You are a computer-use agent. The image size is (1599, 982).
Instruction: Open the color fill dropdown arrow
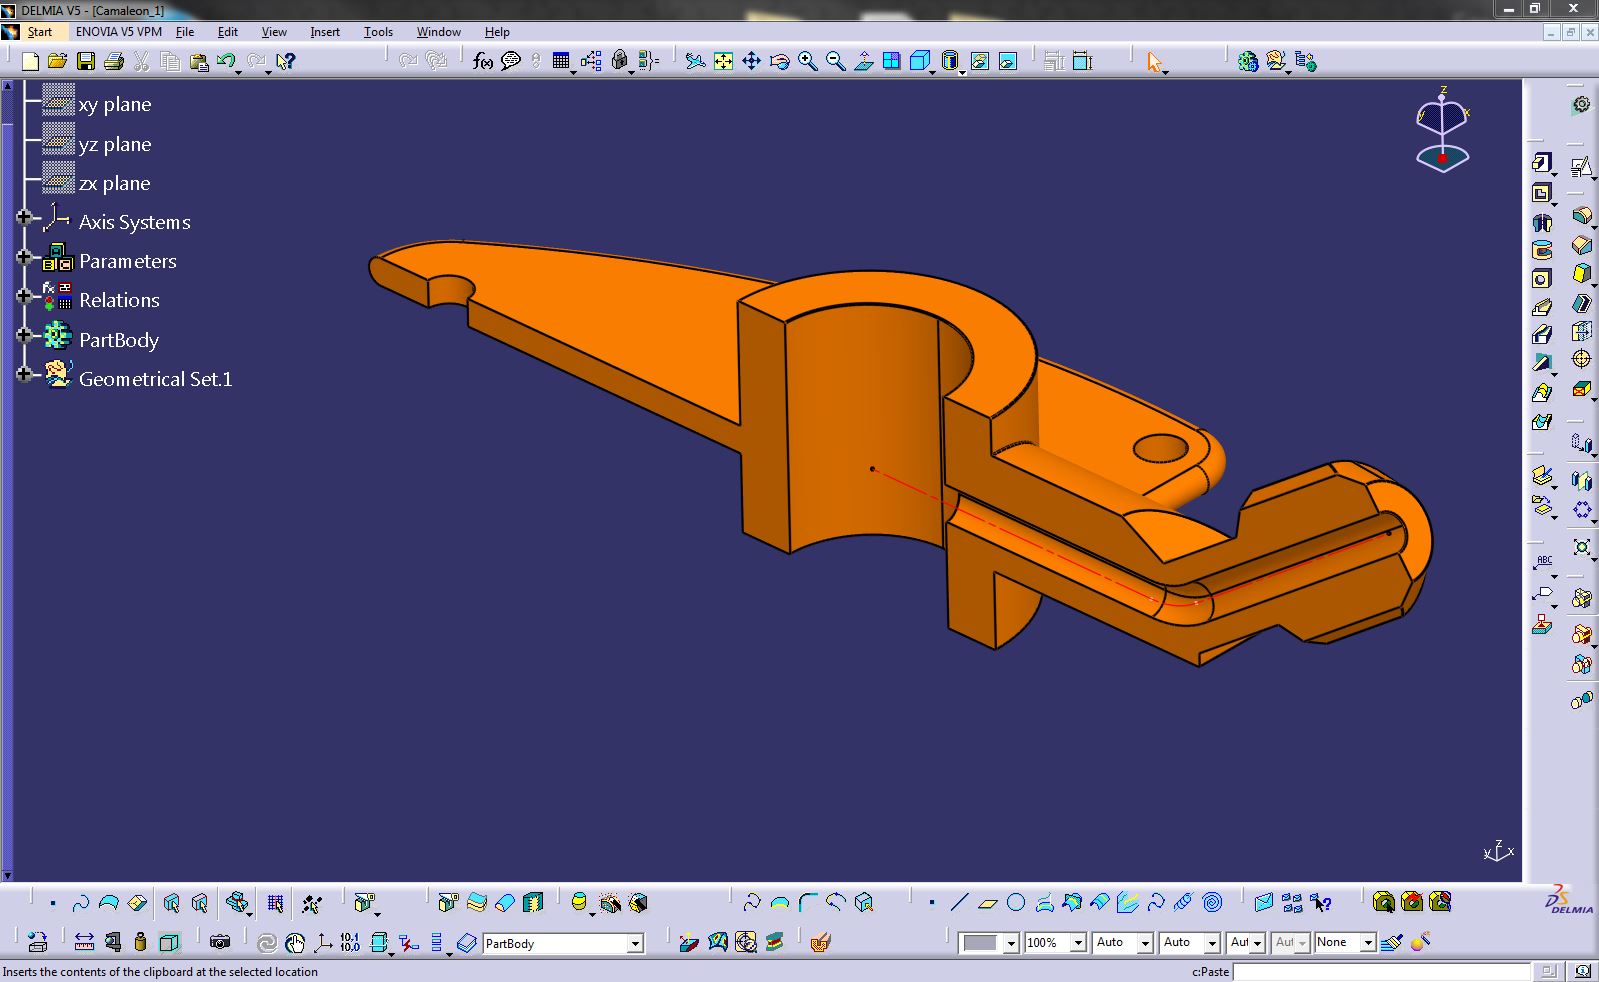pos(1011,943)
